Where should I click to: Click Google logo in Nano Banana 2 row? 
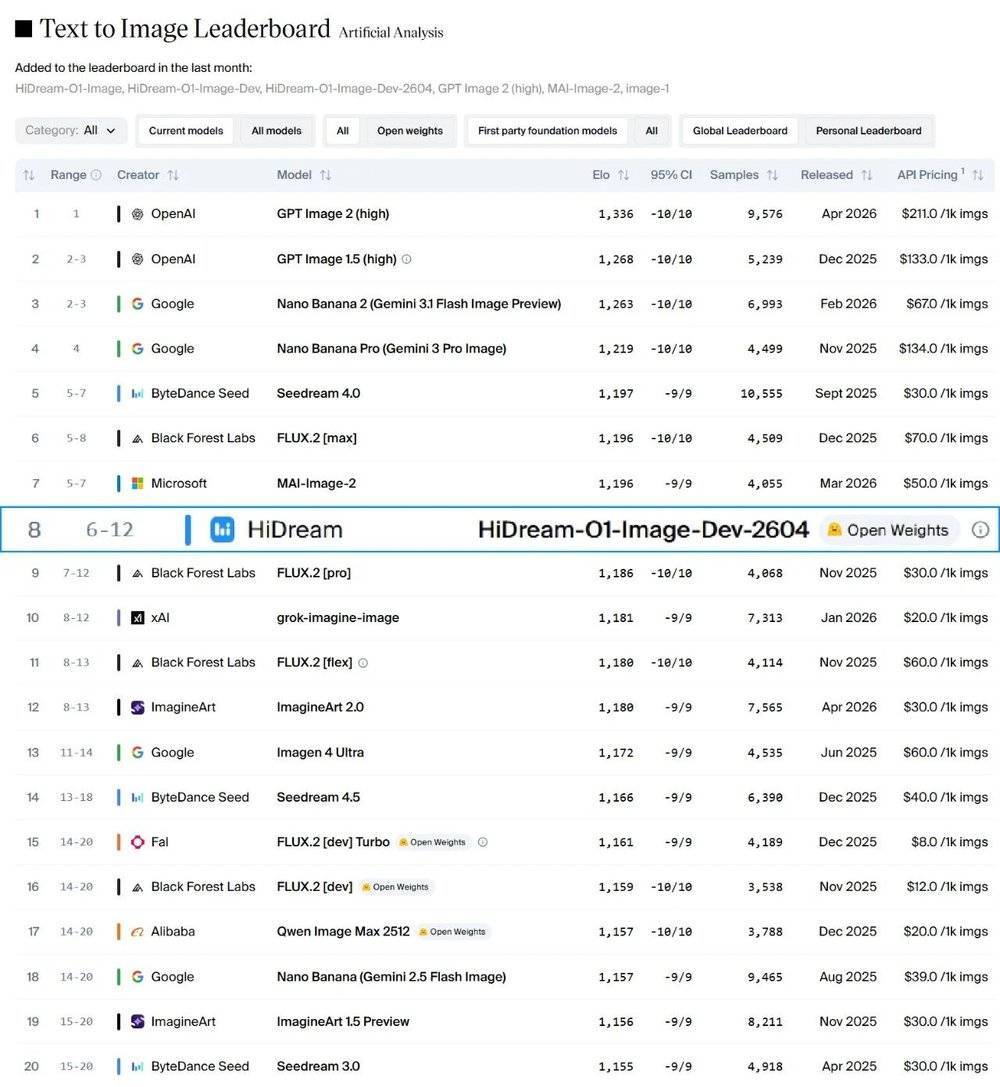[137, 304]
